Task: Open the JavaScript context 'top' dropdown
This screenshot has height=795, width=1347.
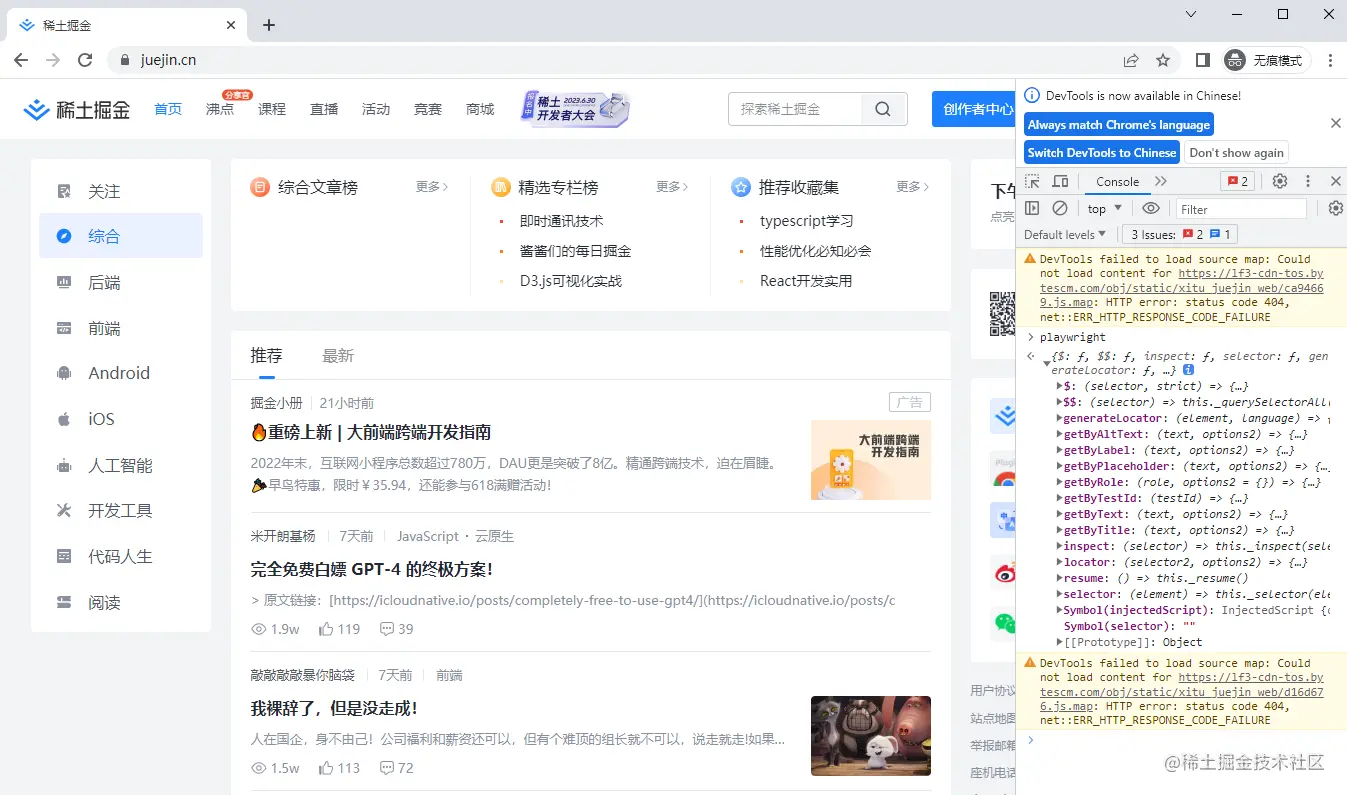Action: coord(1104,208)
